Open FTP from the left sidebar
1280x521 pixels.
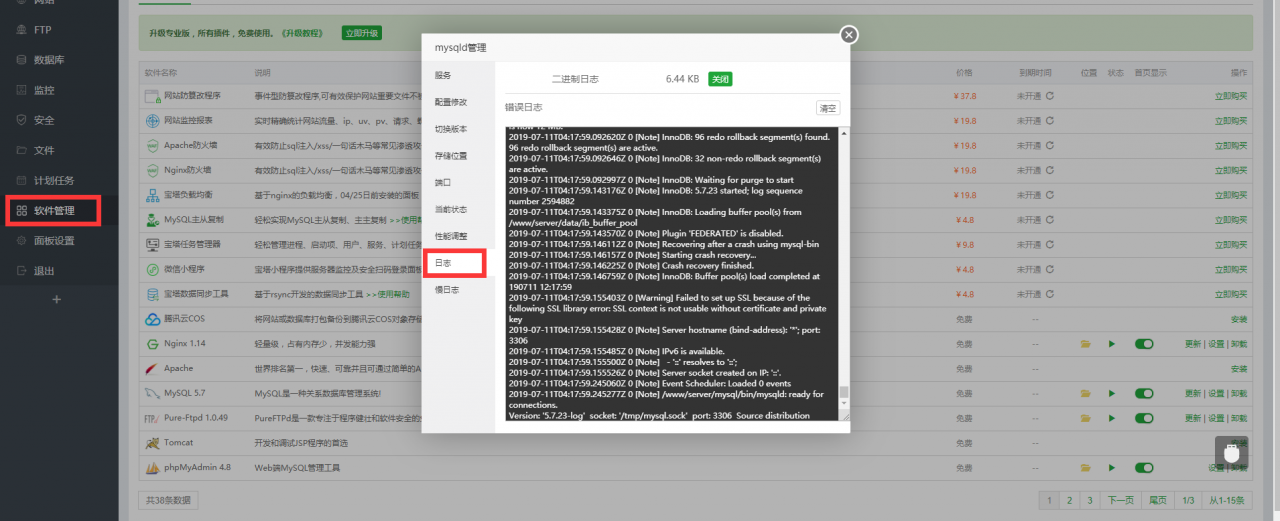(42, 30)
